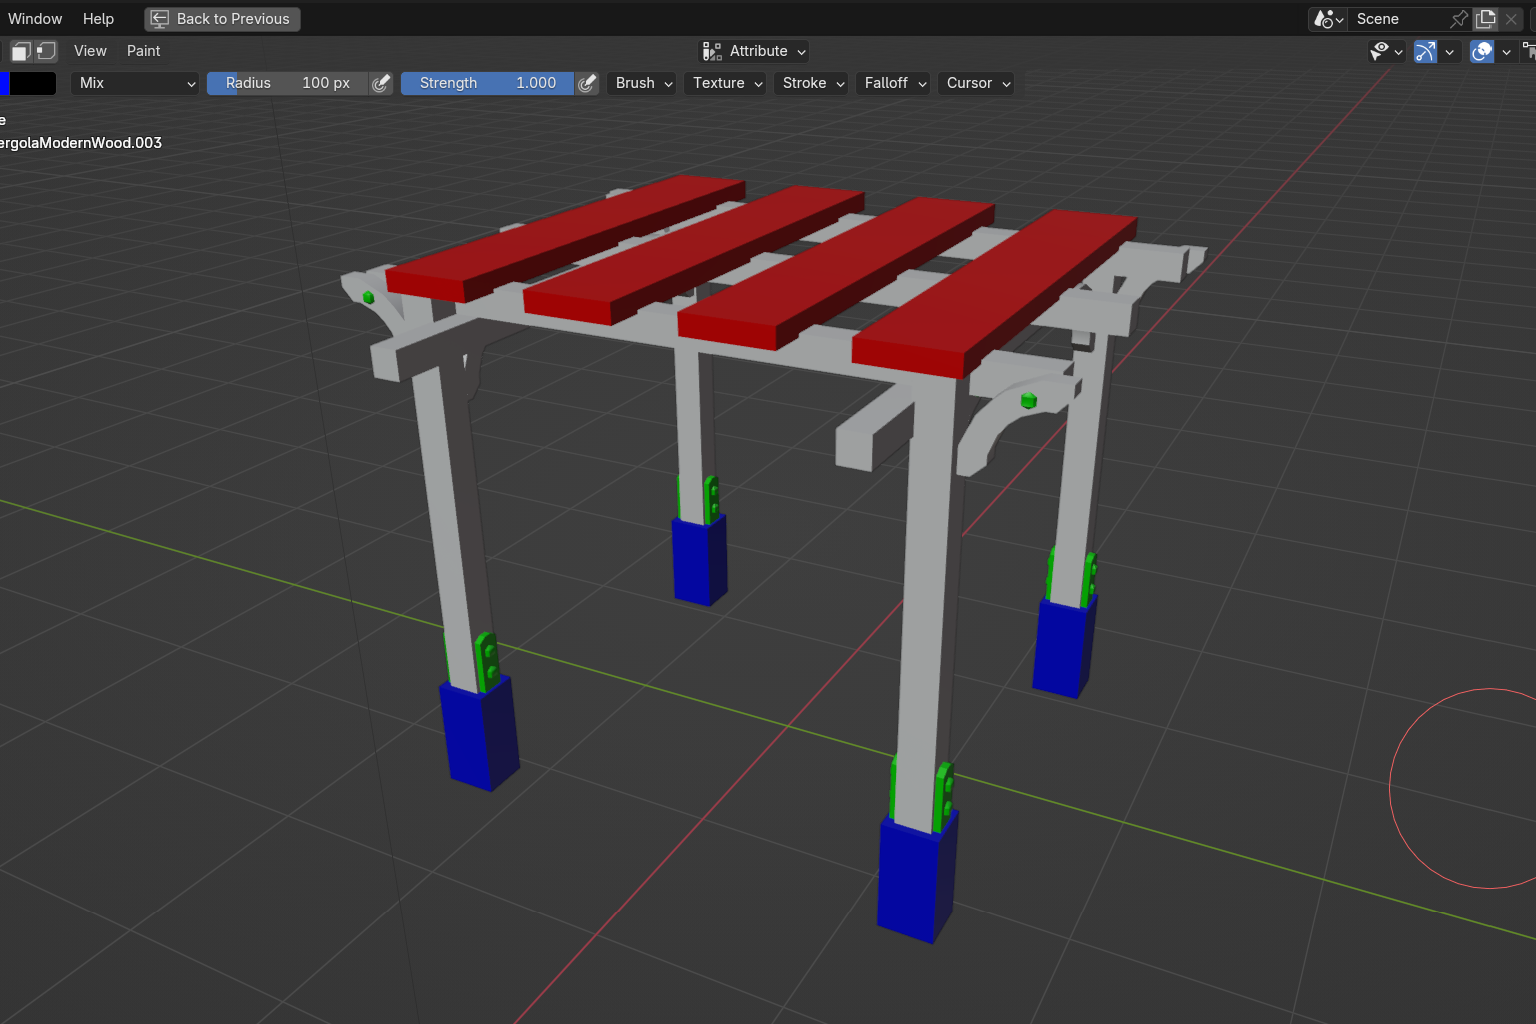Open the Paint menu
The width and height of the screenshot is (1536, 1024).
point(143,51)
